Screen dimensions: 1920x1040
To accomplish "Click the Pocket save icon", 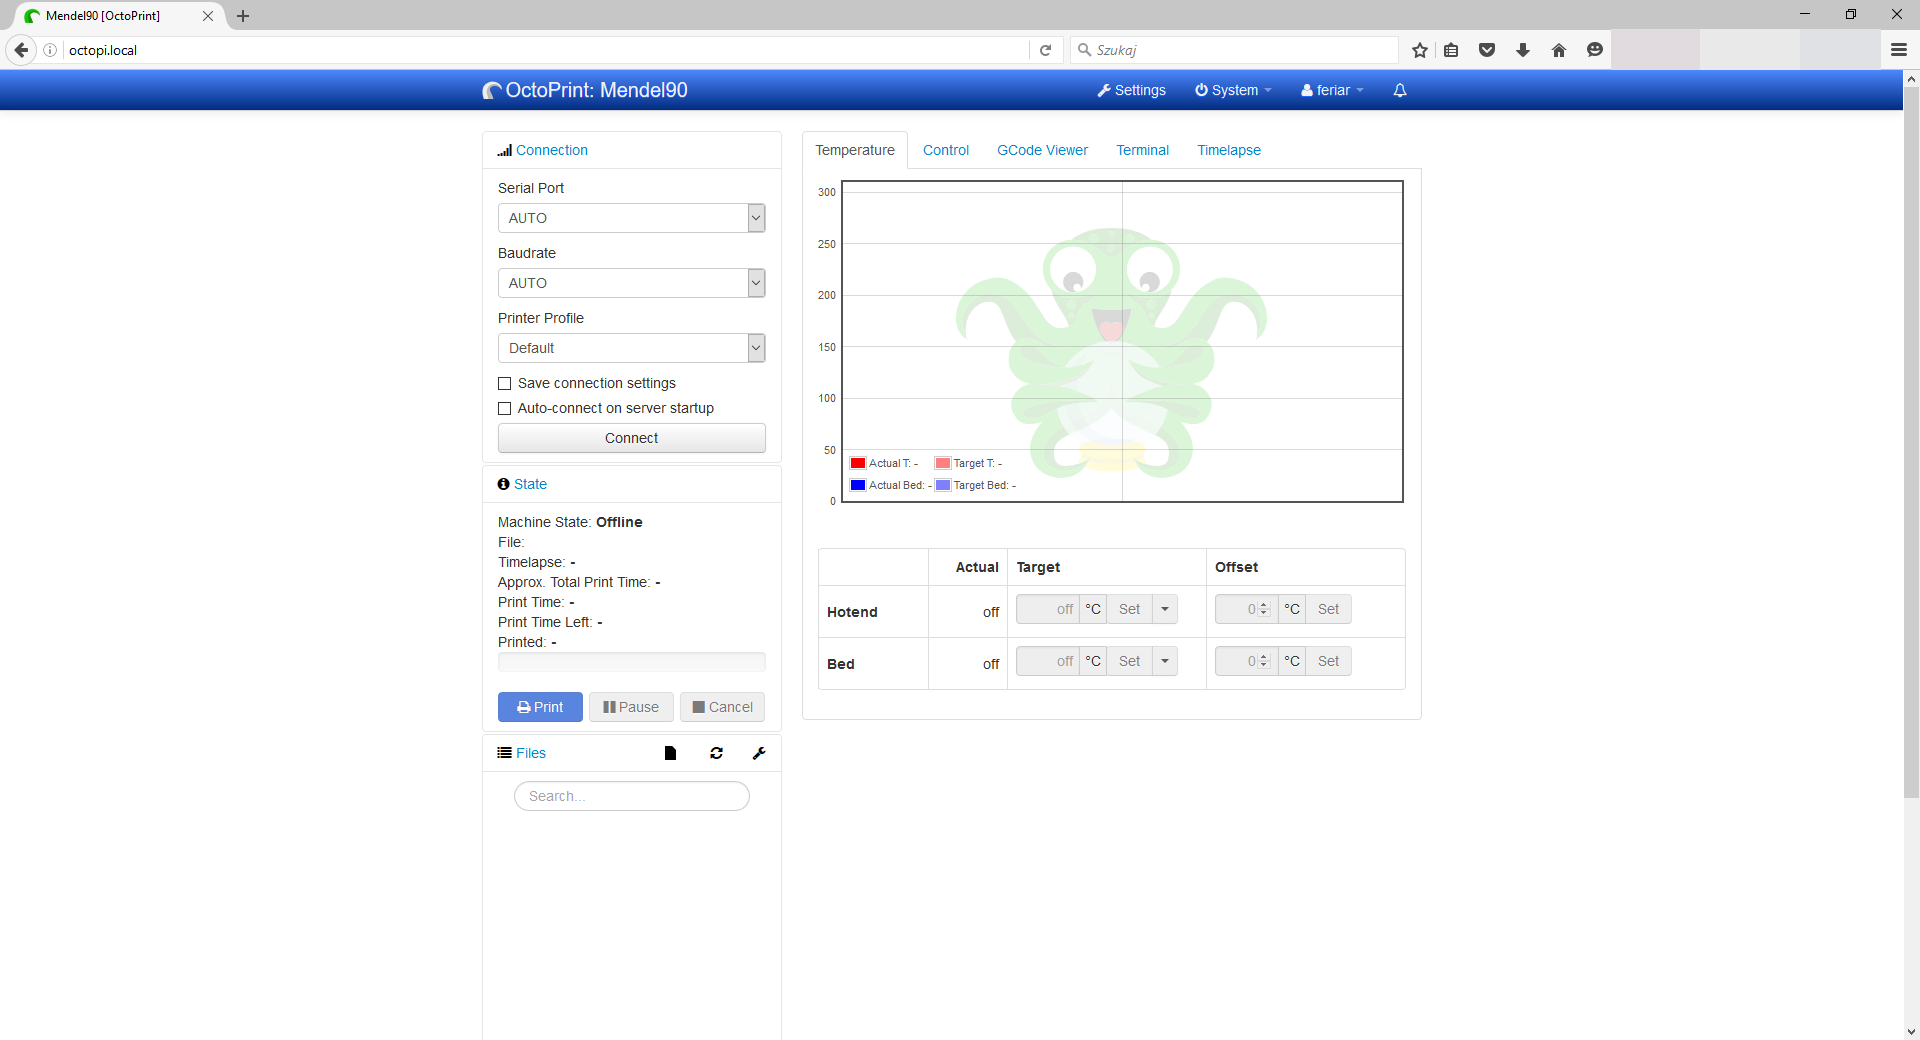I will pos(1487,50).
